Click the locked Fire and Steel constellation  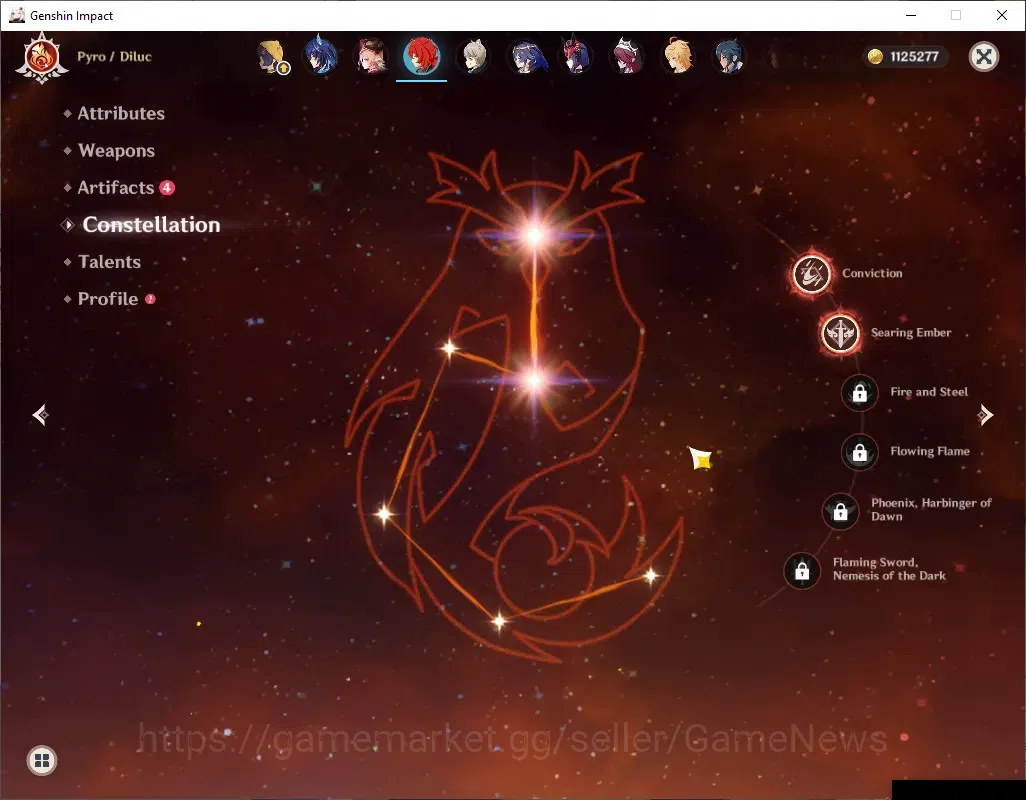(859, 393)
